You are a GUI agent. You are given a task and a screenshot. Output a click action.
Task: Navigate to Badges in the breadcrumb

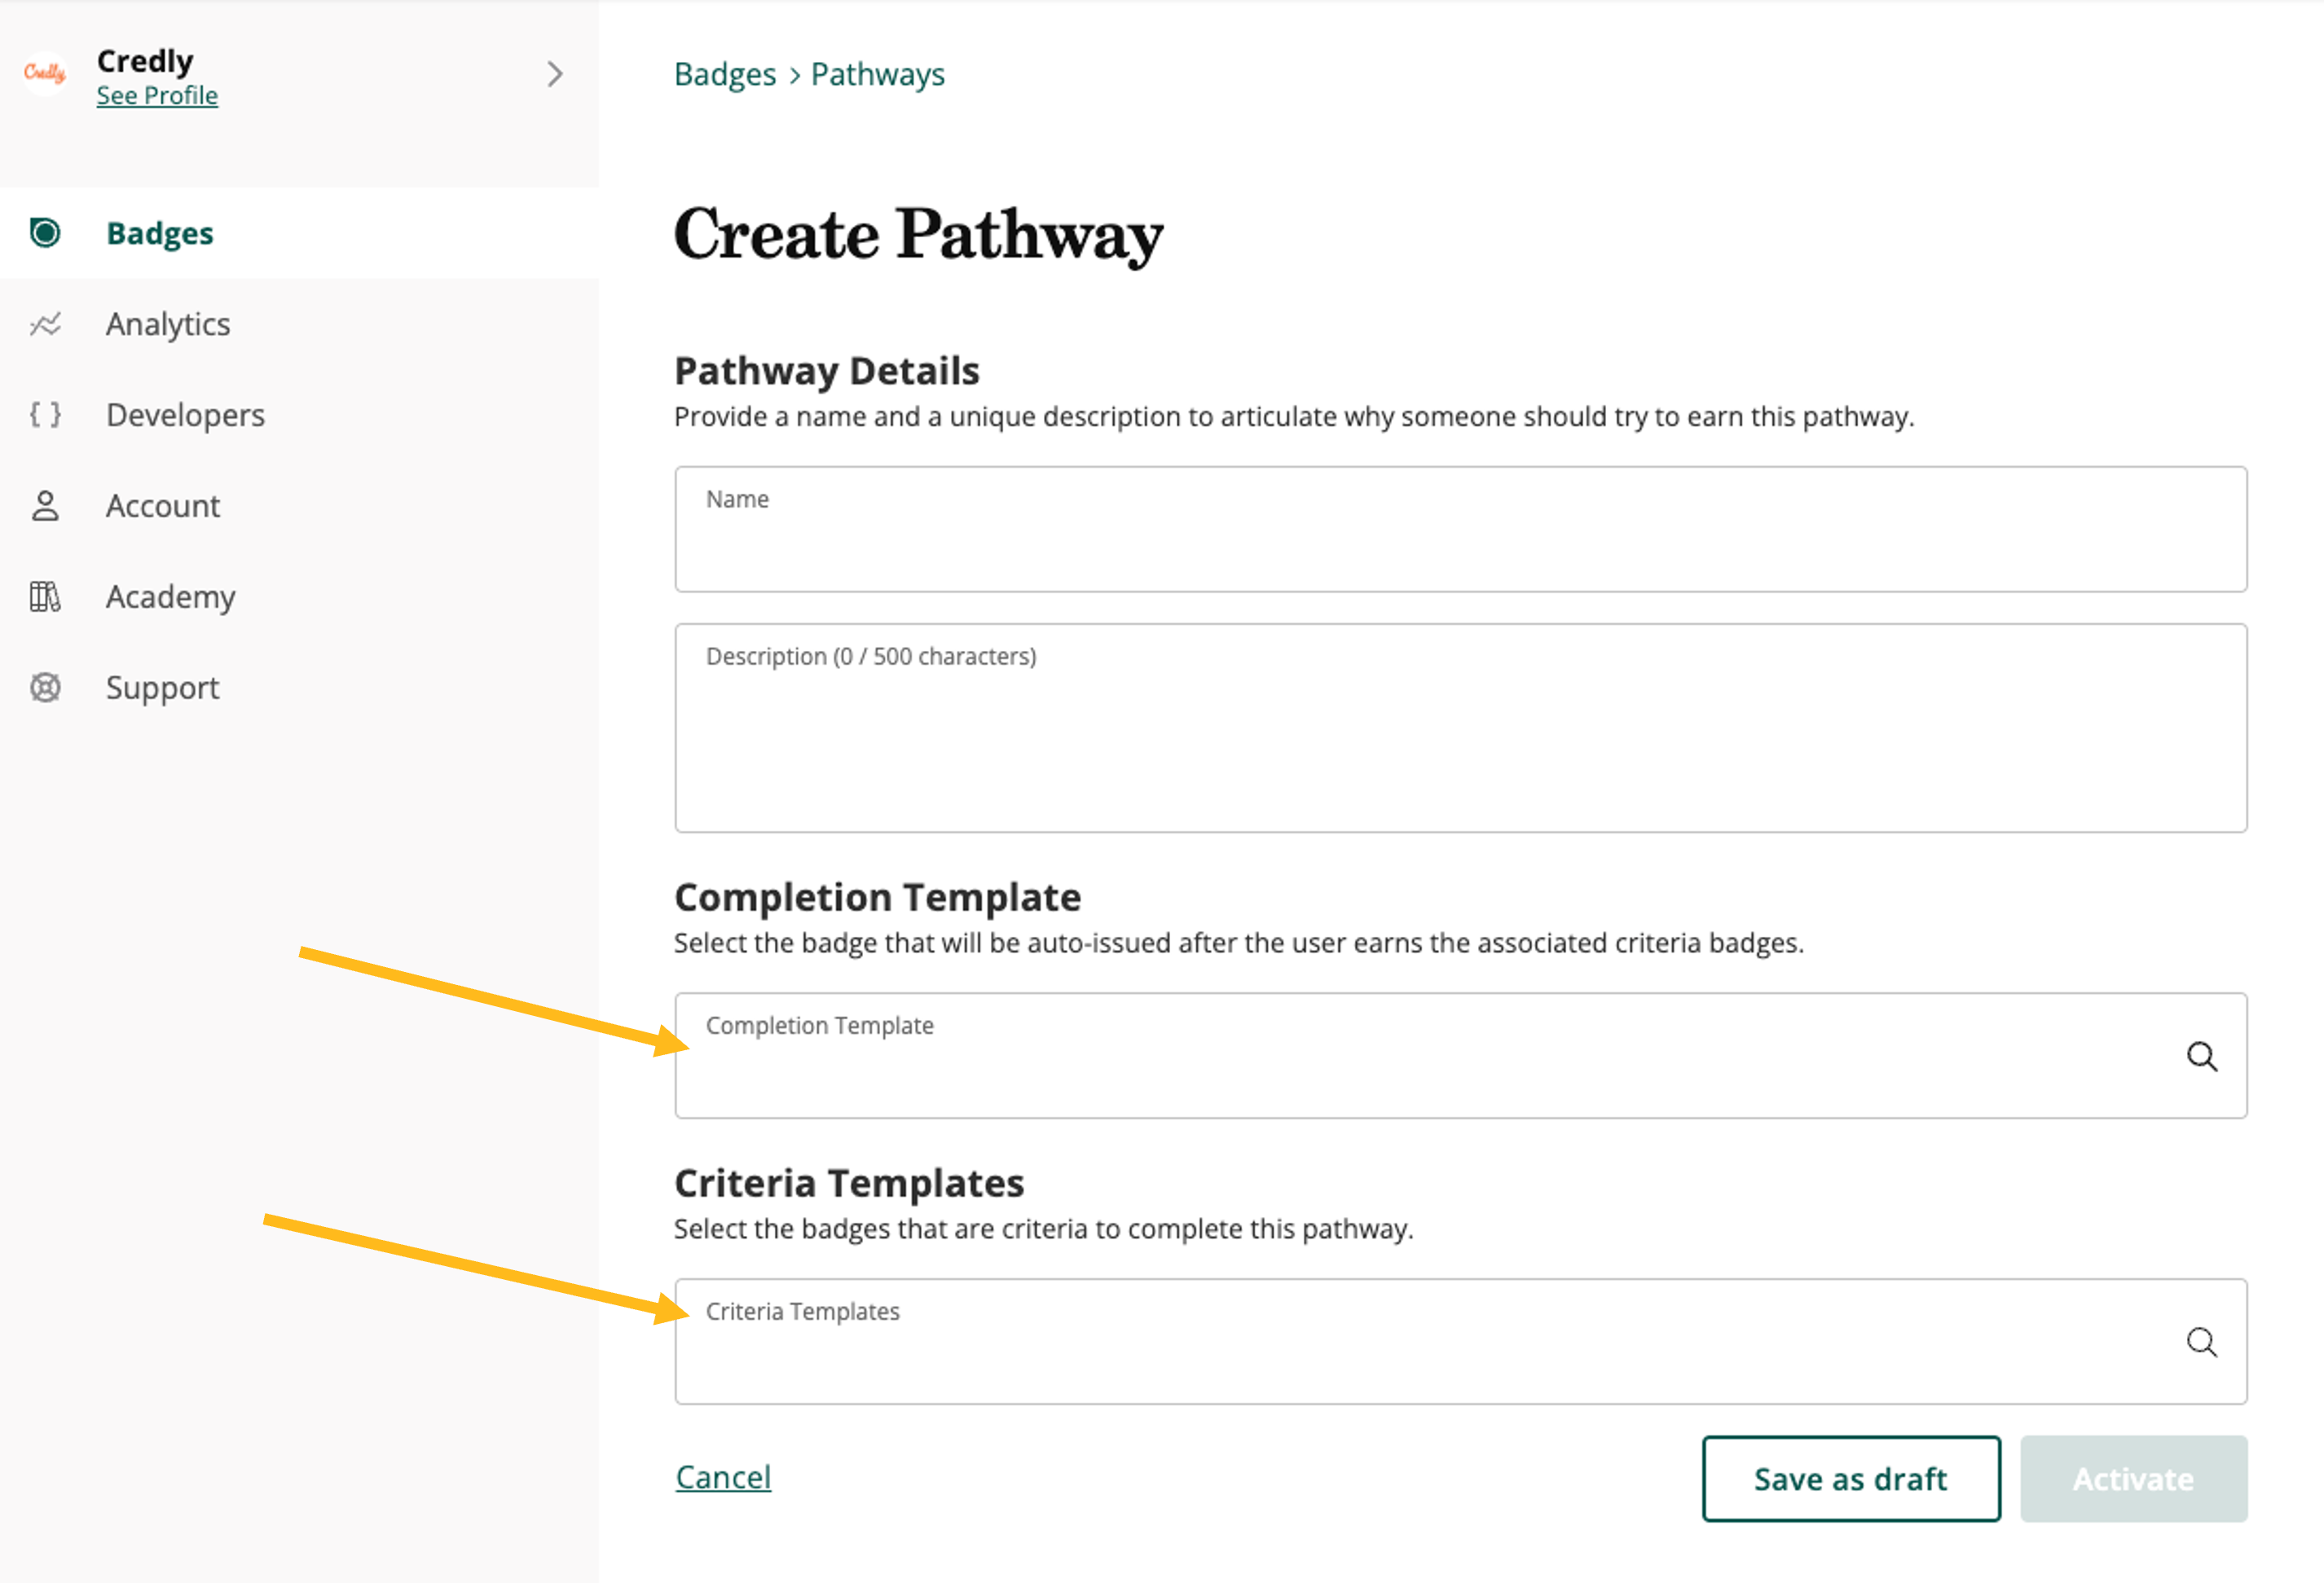tap(725, 73)
